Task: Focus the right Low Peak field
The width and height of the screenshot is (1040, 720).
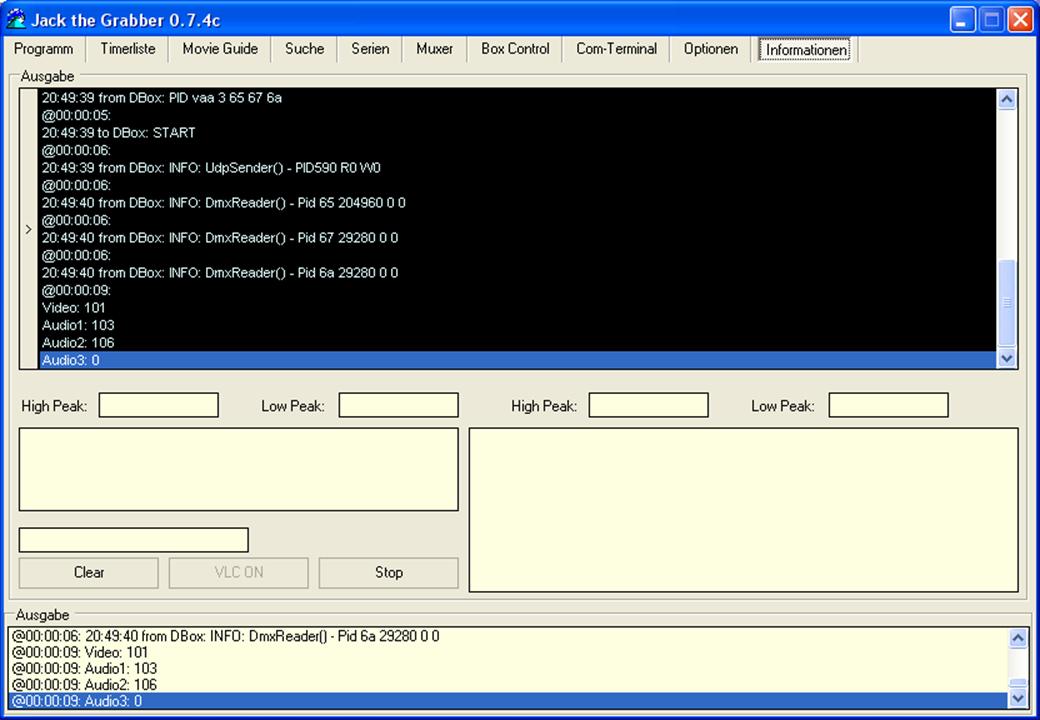Action: (x=889, y=405)
